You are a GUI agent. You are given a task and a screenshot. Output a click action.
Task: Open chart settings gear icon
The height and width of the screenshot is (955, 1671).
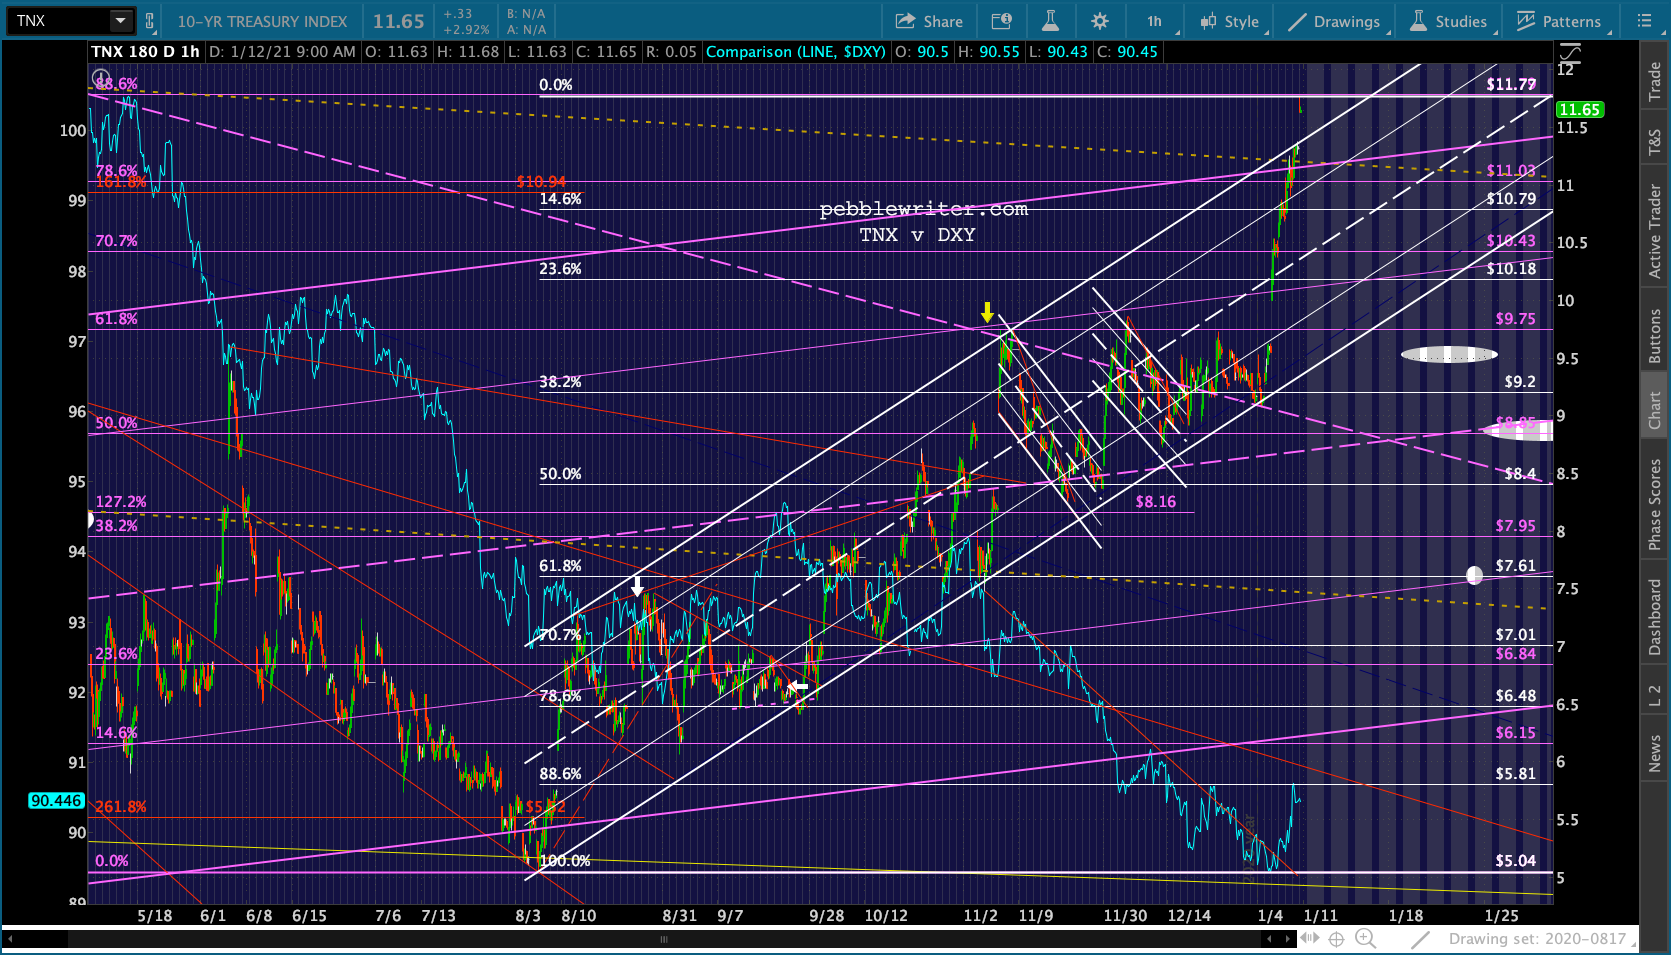(1100, 21)
